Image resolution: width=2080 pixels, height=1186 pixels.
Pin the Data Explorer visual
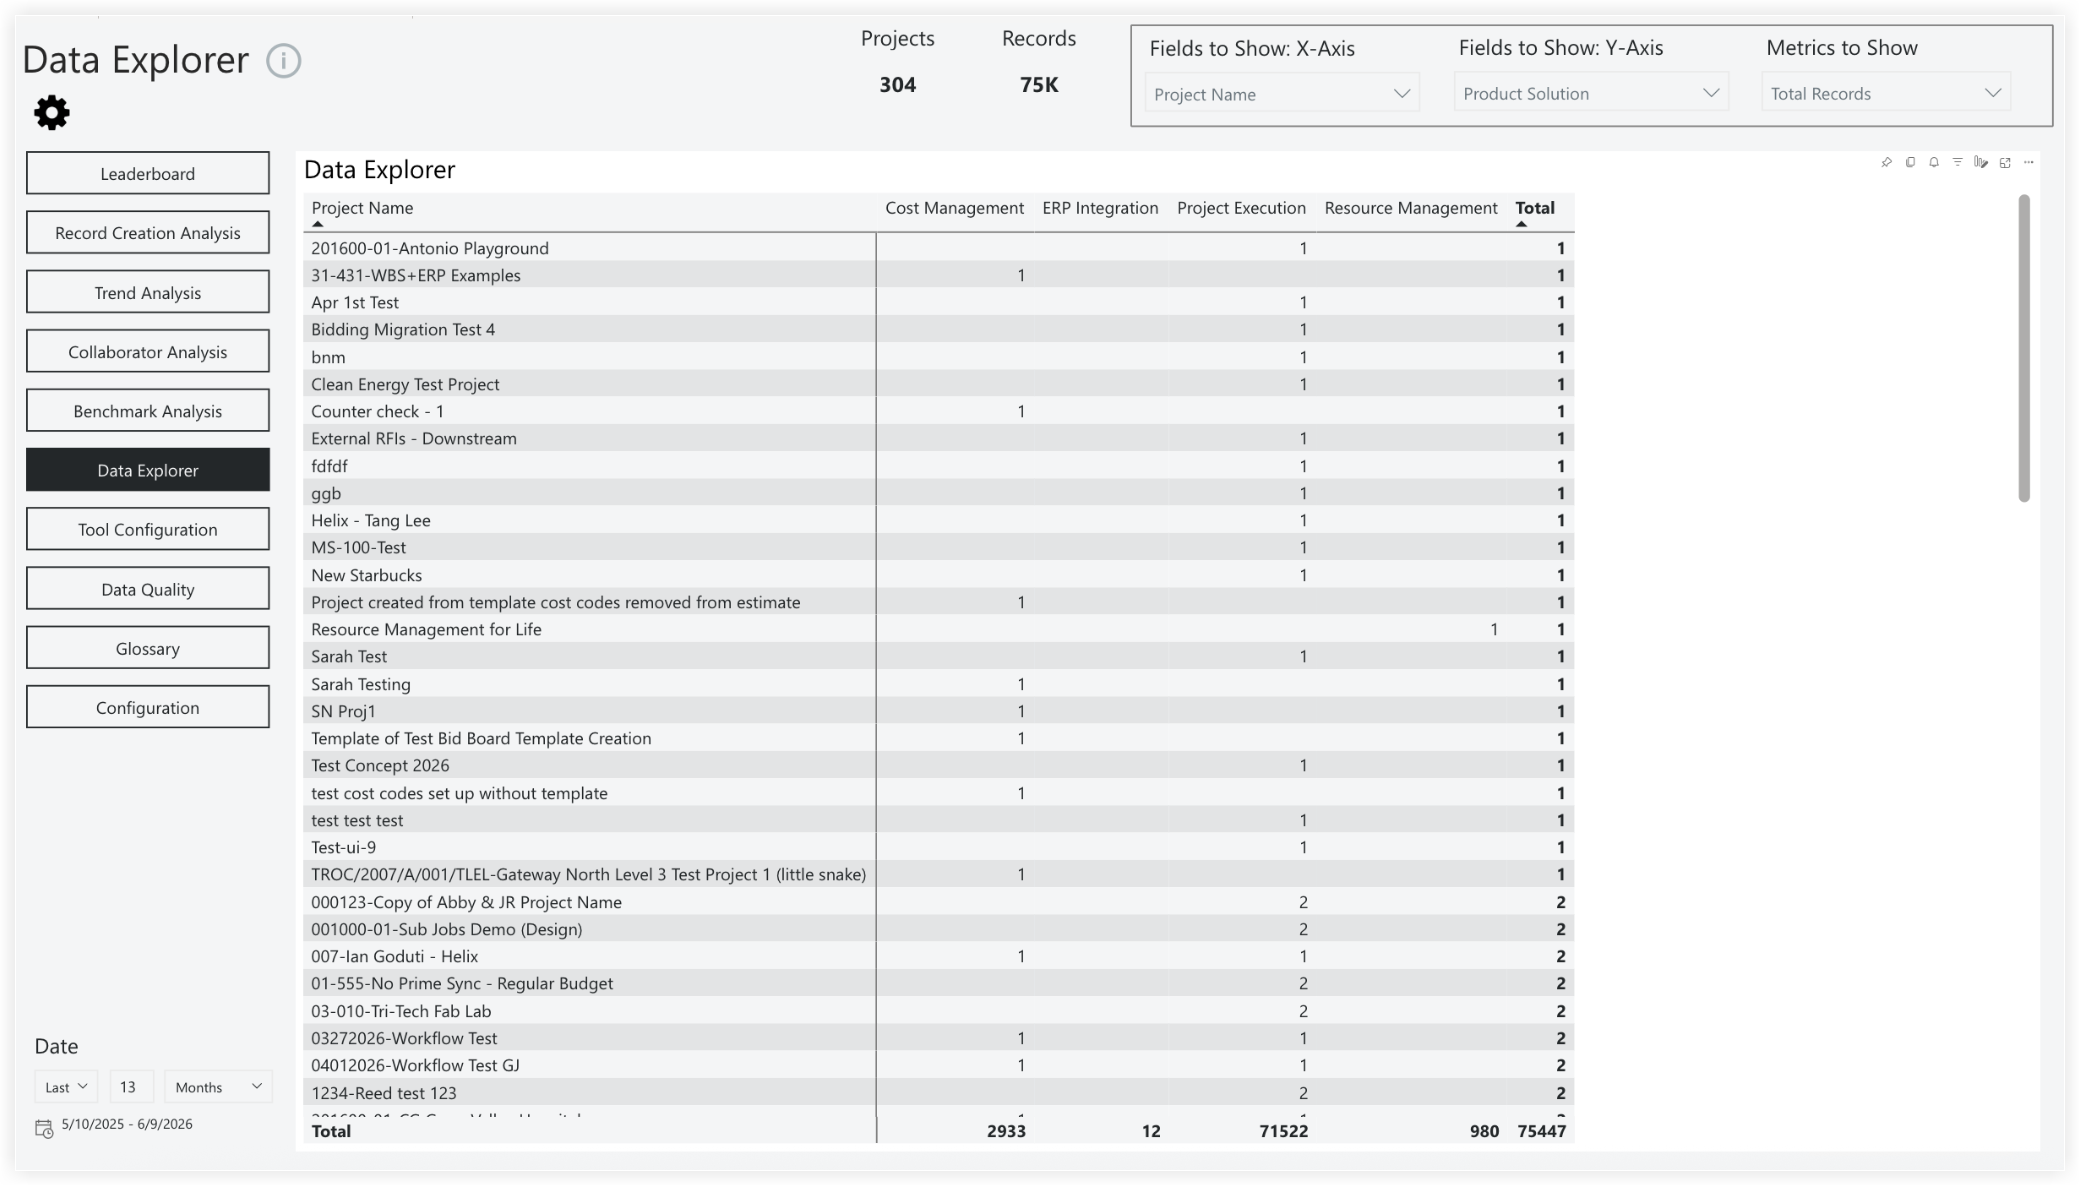[1887, 162]
